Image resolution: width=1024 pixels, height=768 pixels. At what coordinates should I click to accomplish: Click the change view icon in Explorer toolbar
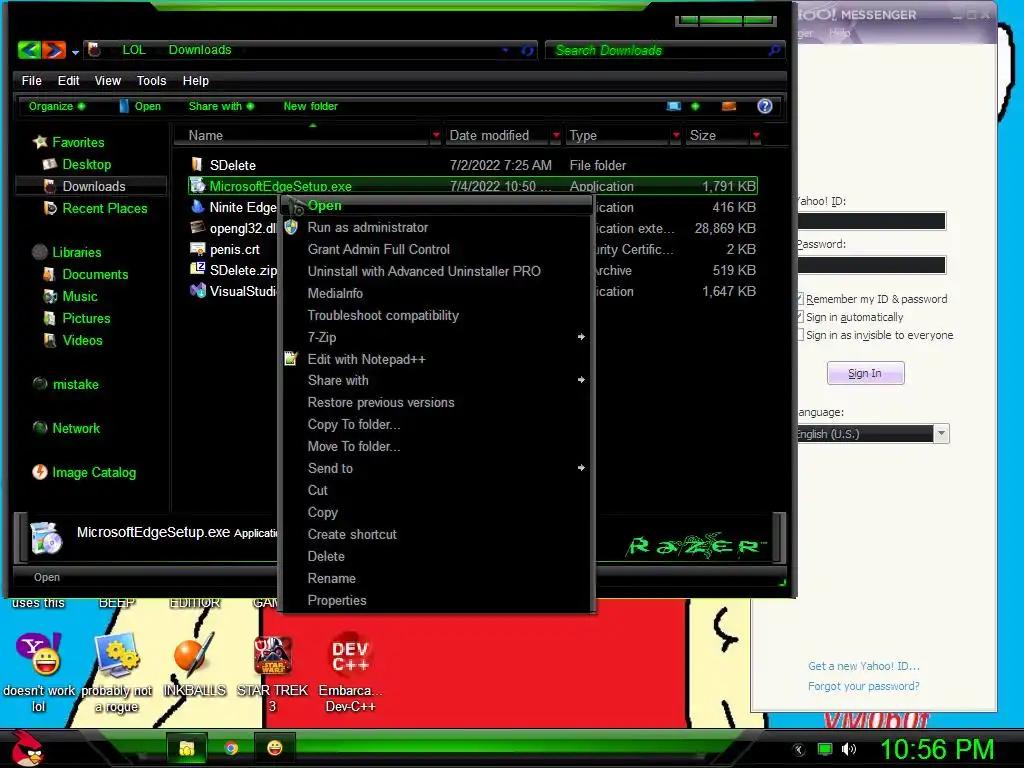click(x=674, y=106)
